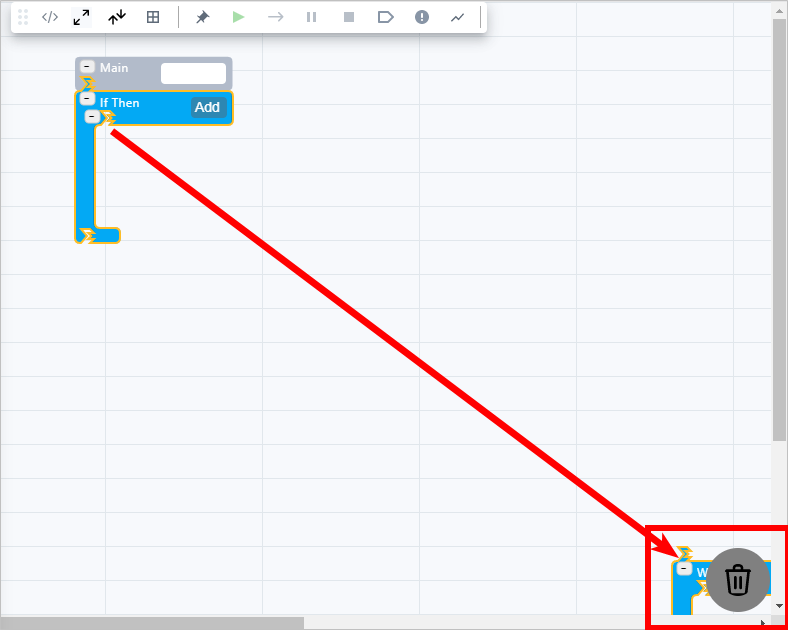Collapse the If Then block
This screenshot has height=630, width=788.
point(88,100)
